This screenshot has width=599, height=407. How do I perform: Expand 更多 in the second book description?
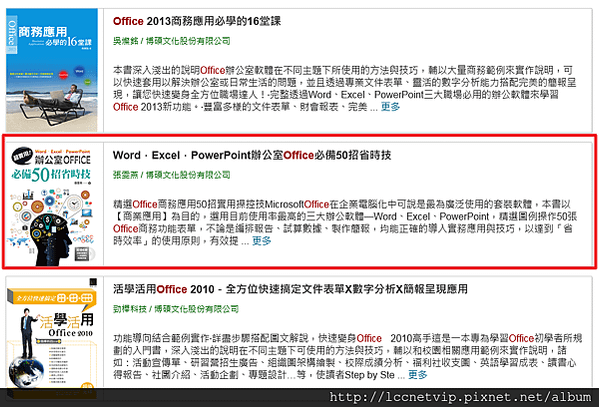coord(262,241)
